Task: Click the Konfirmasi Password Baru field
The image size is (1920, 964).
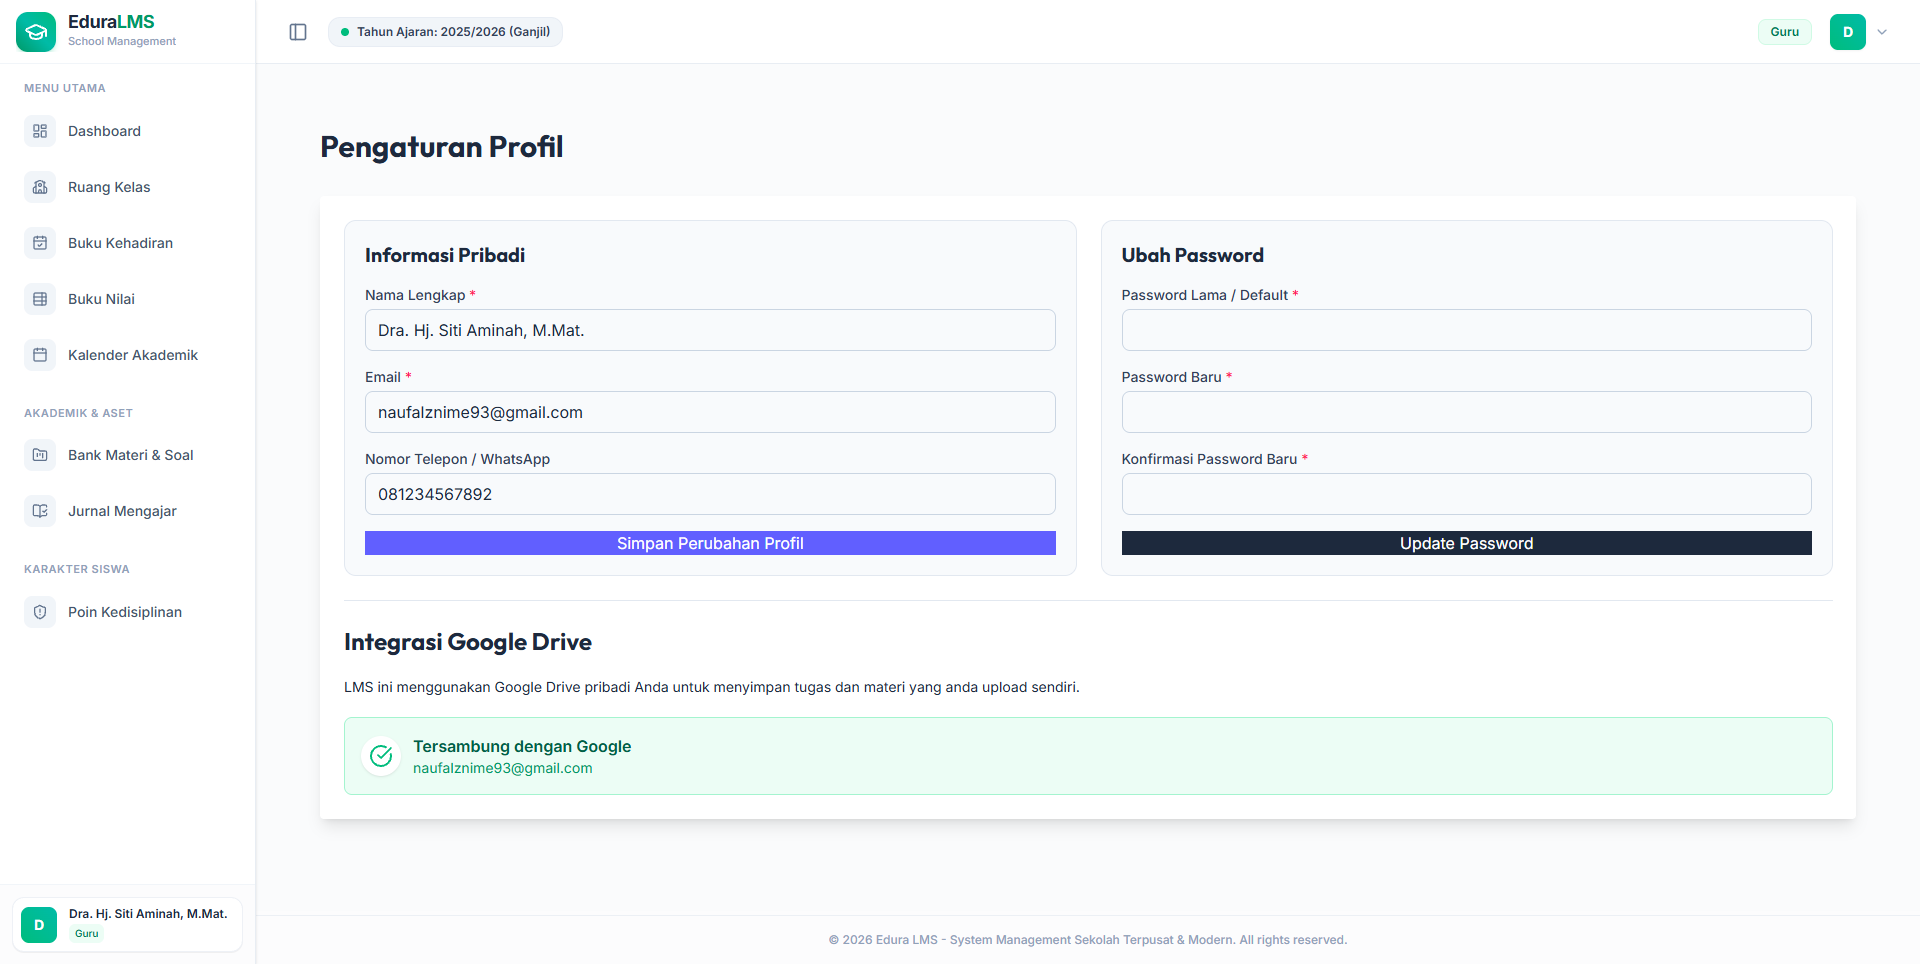Action: click(1466, 494)
